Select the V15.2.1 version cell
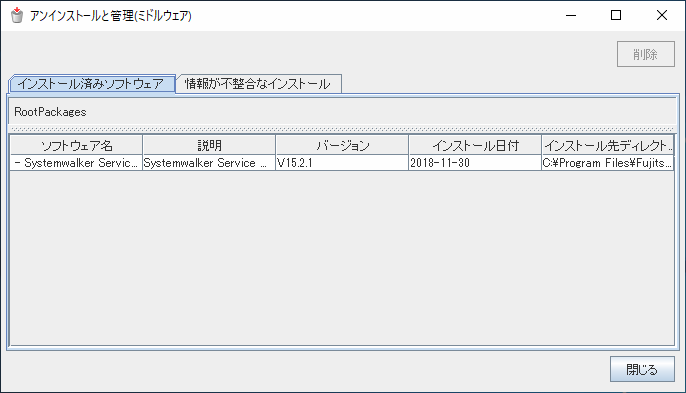686x393 pixels. tap(342, 163)
